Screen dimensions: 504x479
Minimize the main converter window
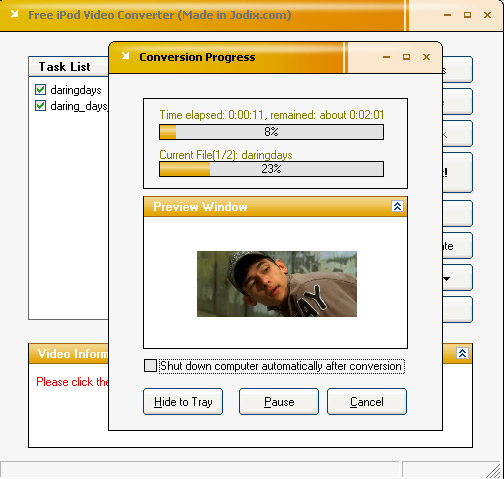[447, 15]
